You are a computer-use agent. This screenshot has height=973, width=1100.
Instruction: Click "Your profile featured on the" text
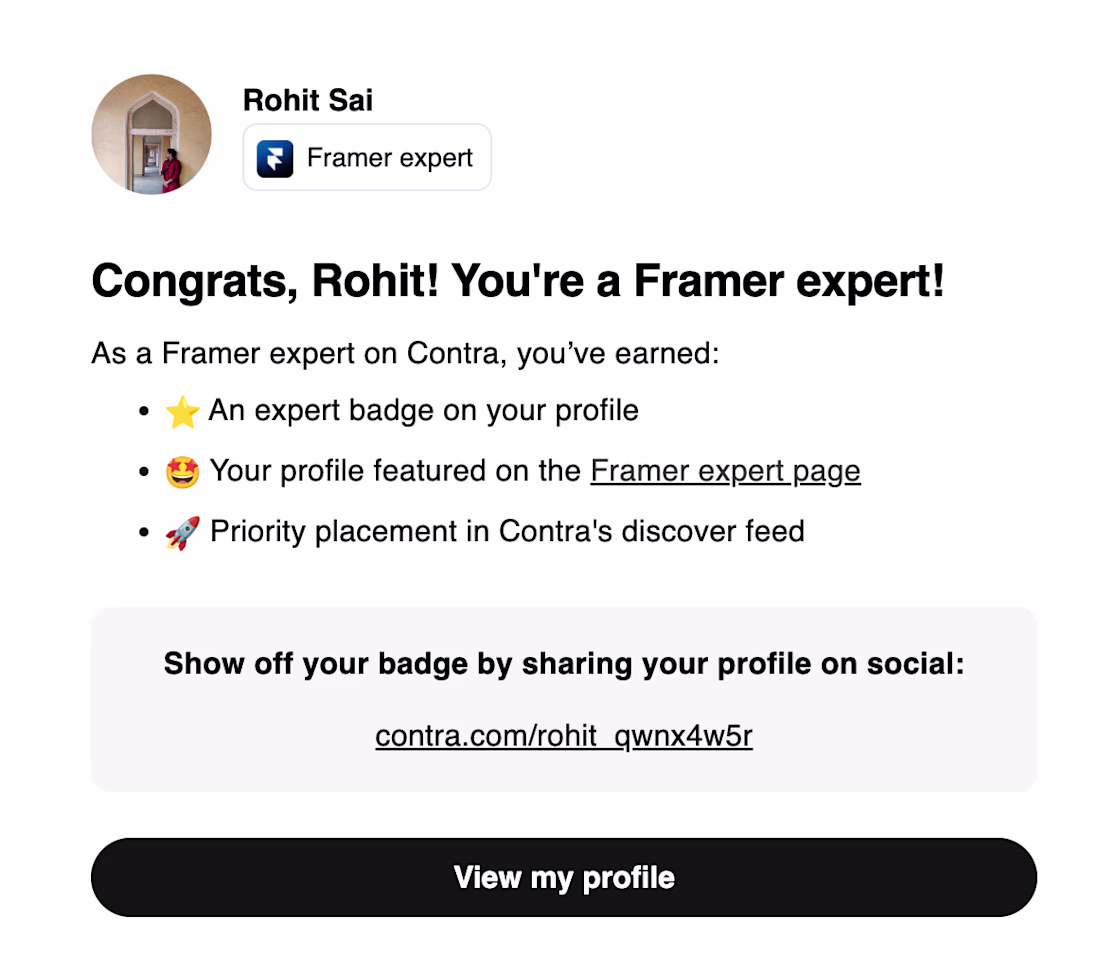coord(395,471)
